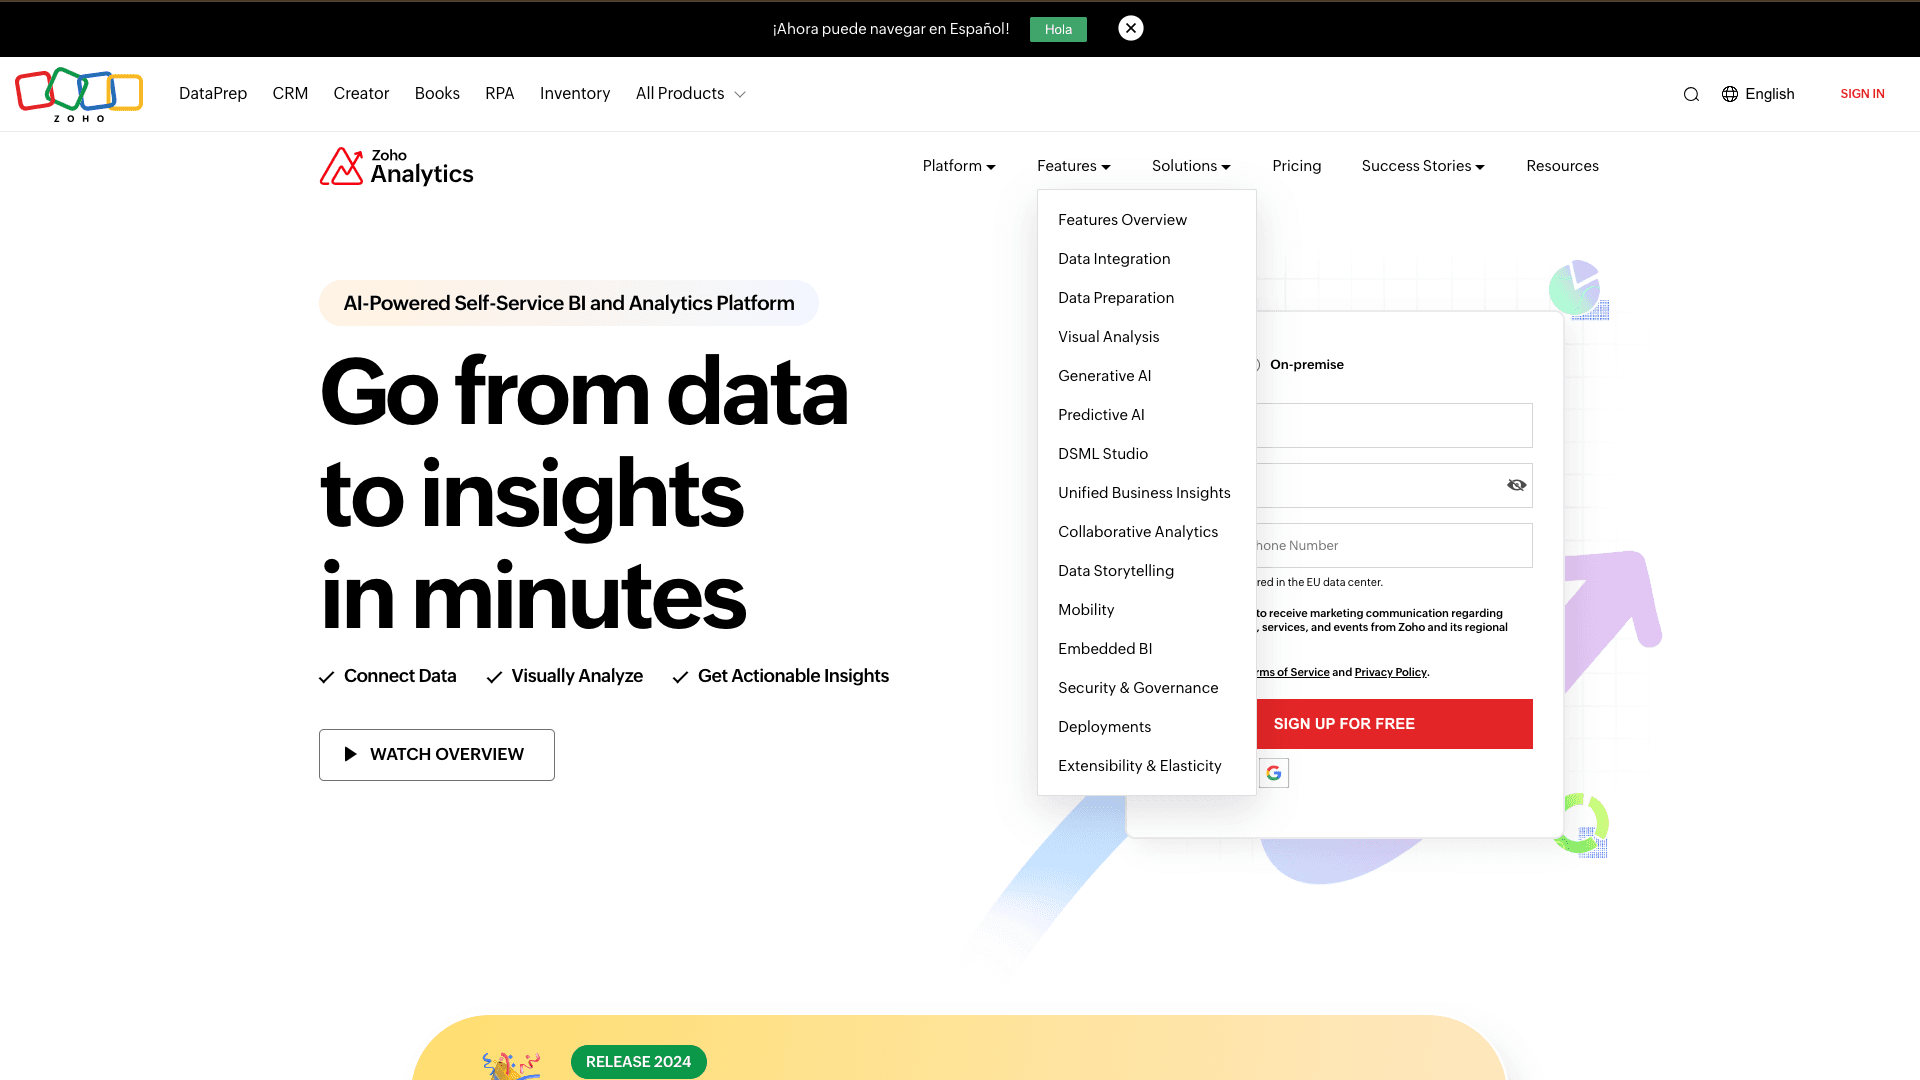The width and height of the screenshot is (1920, 1080).
Task: Click the first signup text field
Action: click(1394, 426)
